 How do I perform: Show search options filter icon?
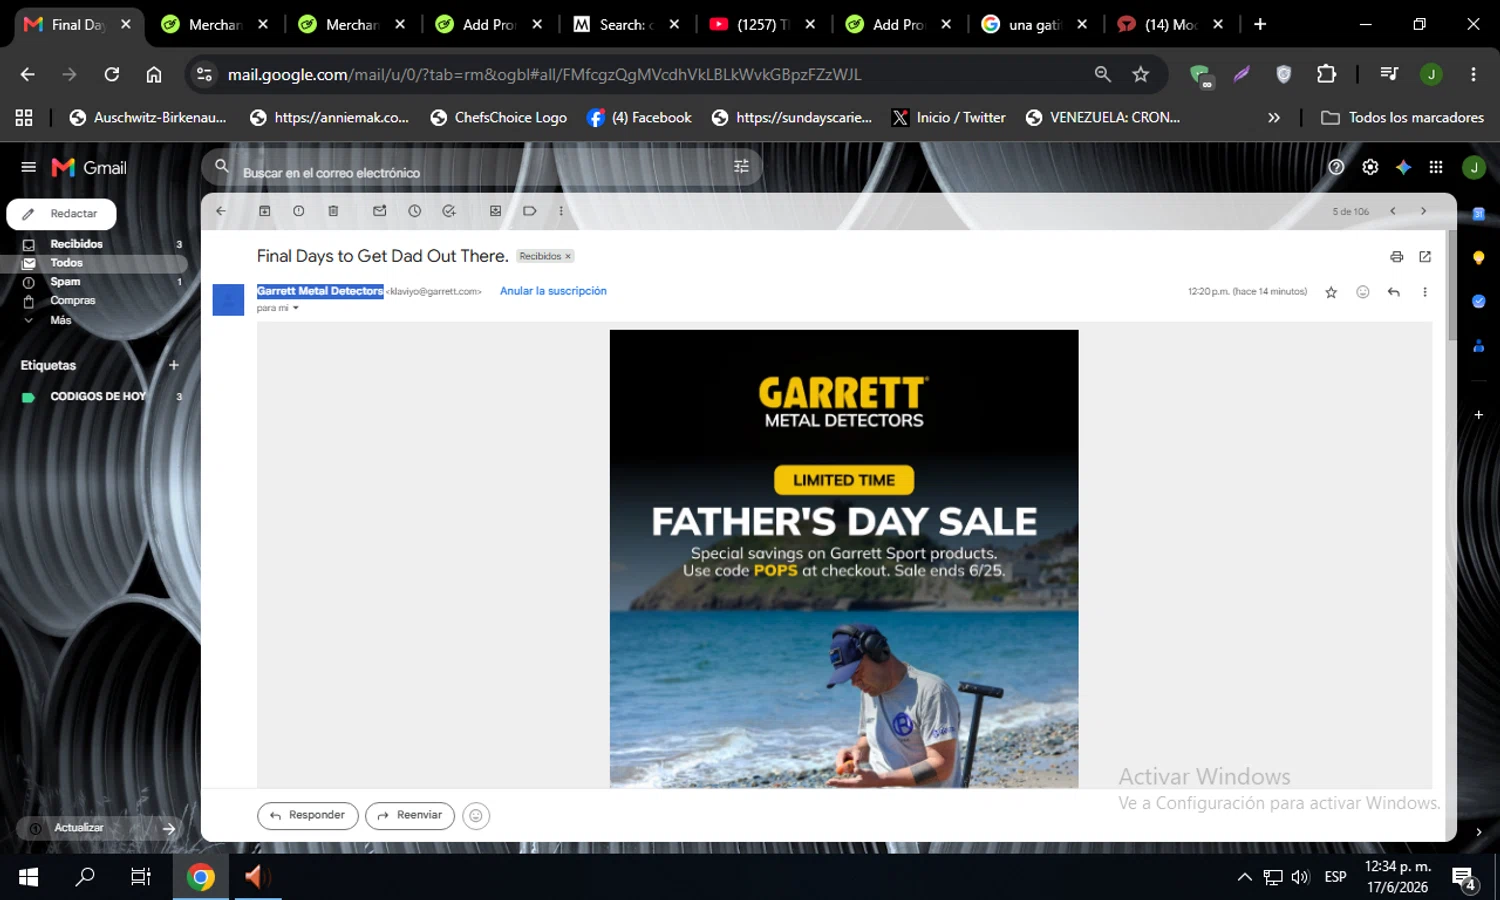point(741,167)
